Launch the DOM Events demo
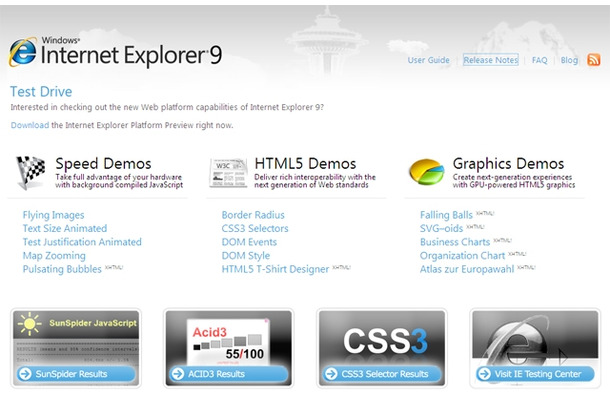The image size is (610, 400). click(x=249, y=242)
